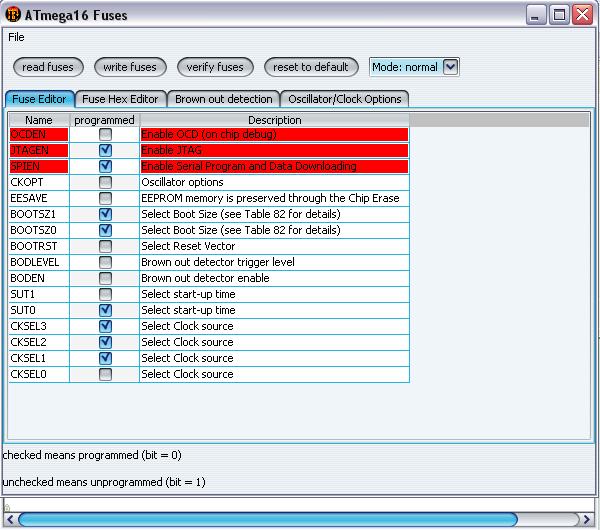Click reset to default button
600x530 pixels.
311,67
